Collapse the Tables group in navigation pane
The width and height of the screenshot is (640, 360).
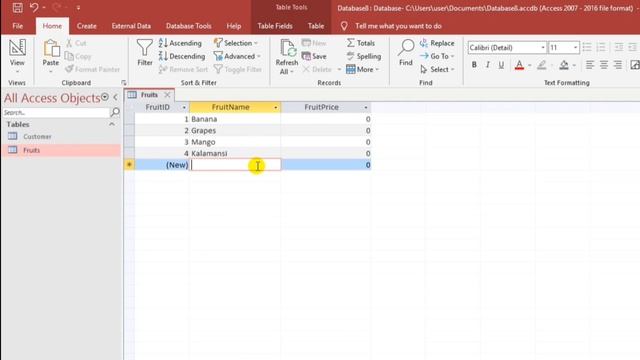[112, 124]
